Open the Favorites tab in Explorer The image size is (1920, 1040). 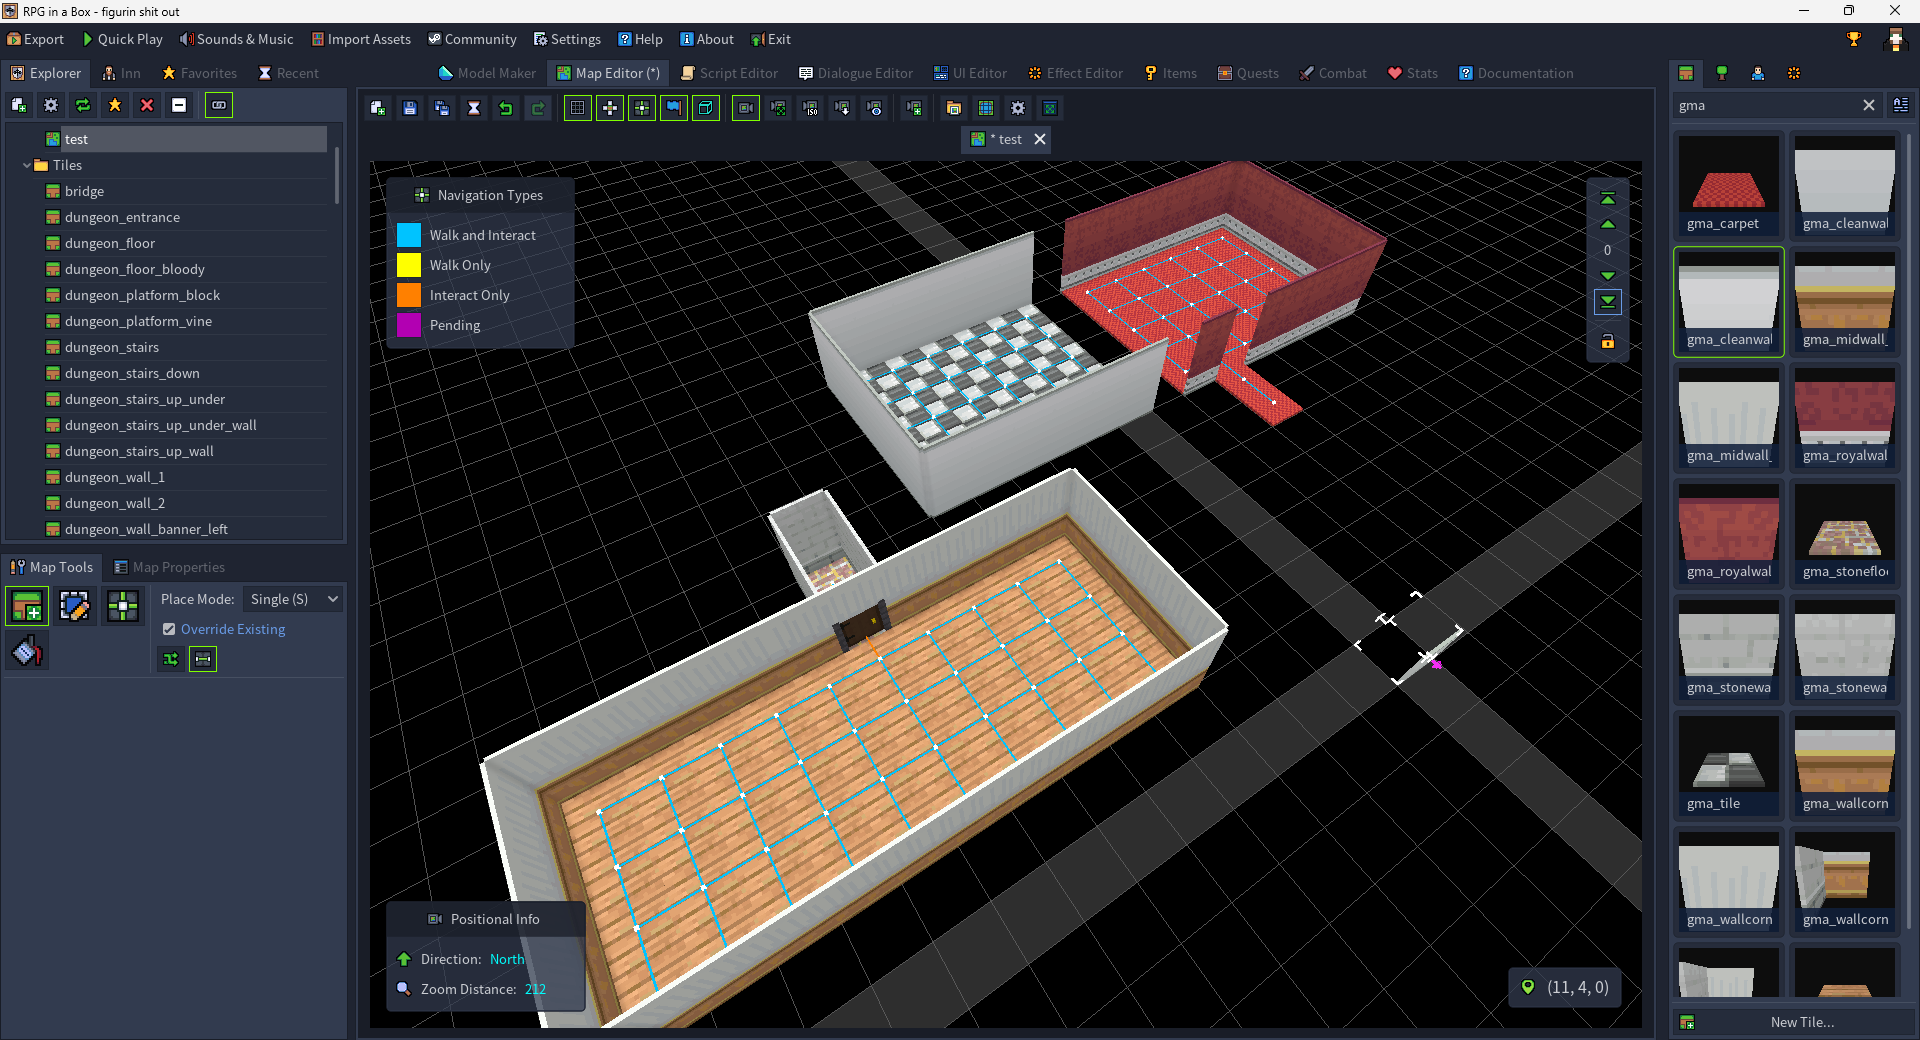click(x=199, y=73)
